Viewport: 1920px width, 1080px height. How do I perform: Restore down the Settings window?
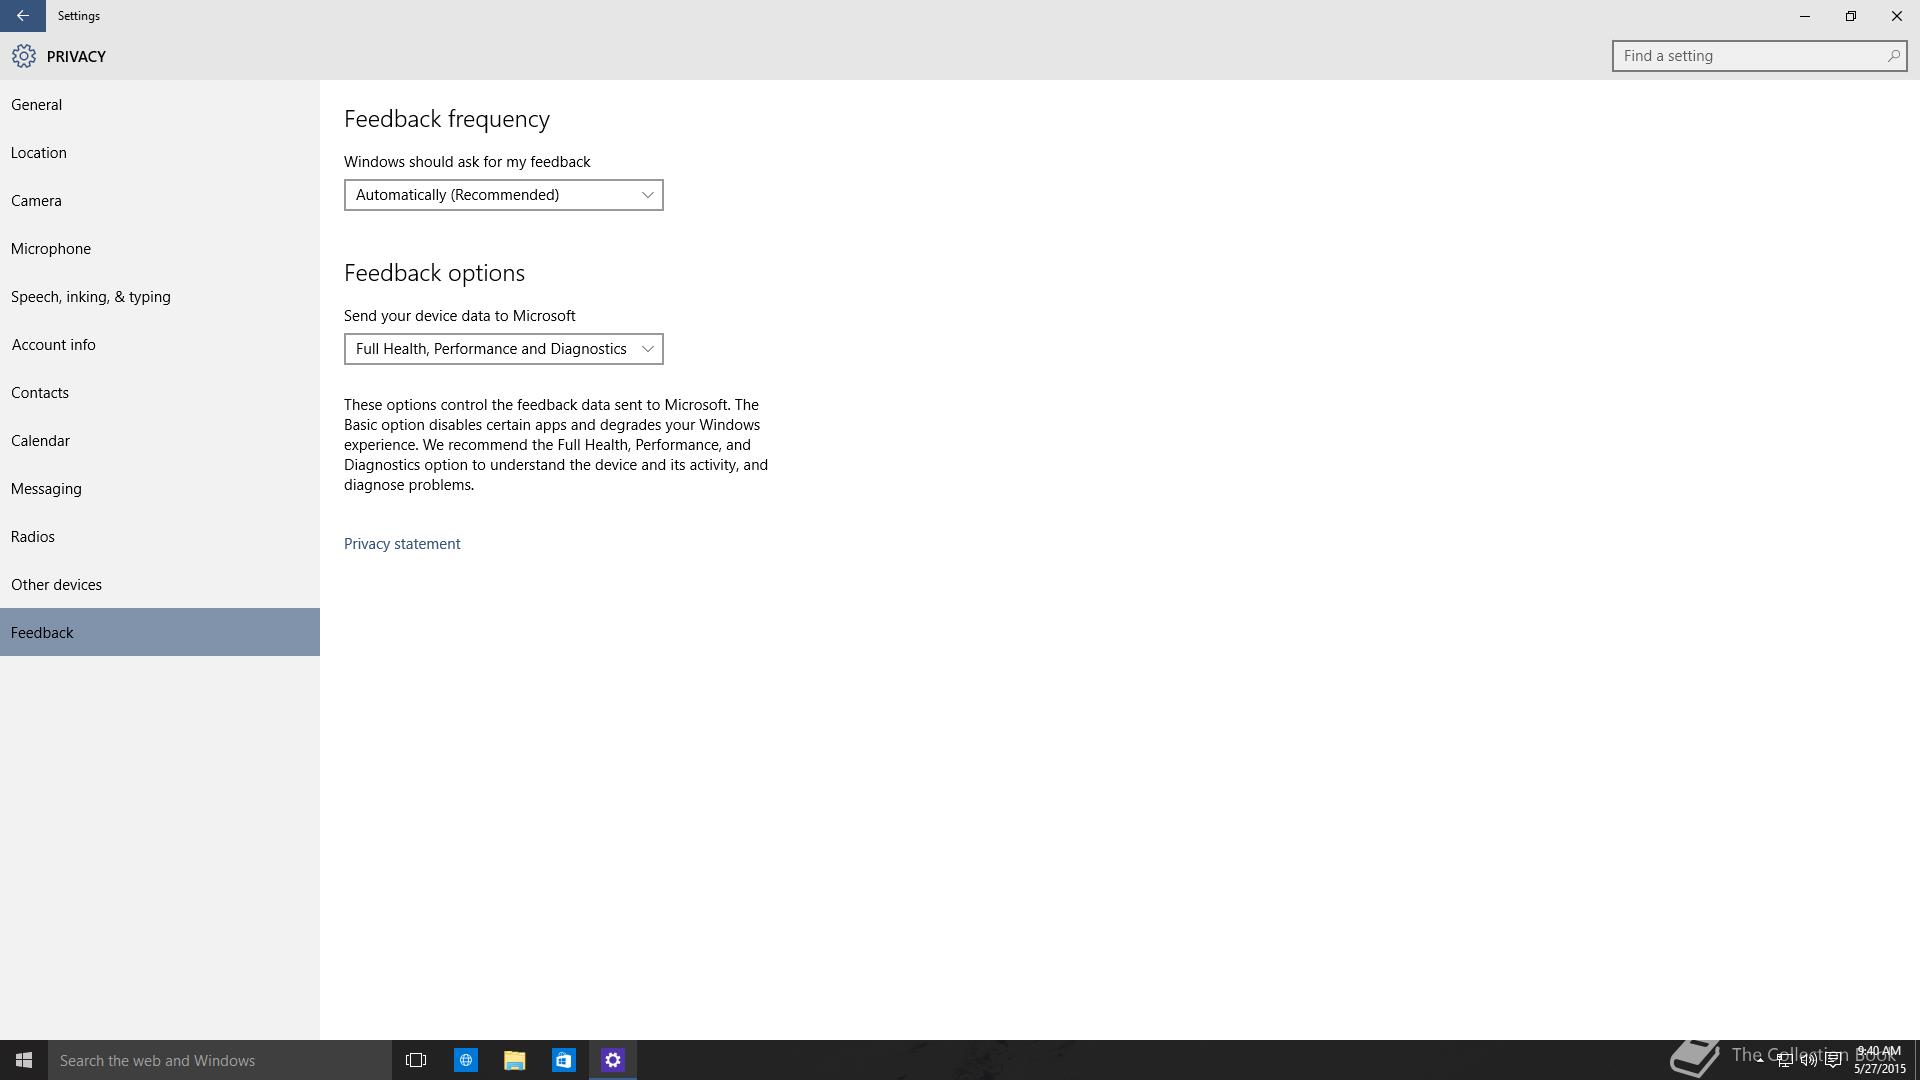click(x=1851, y=16)
